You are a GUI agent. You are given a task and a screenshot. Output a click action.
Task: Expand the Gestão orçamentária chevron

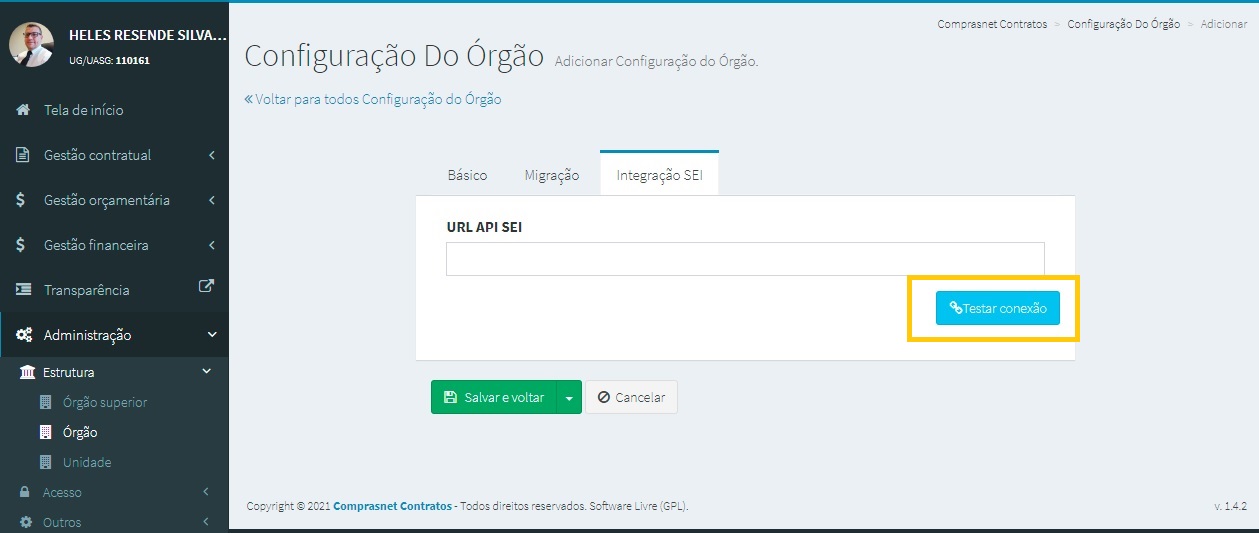(x=212, y=200)
